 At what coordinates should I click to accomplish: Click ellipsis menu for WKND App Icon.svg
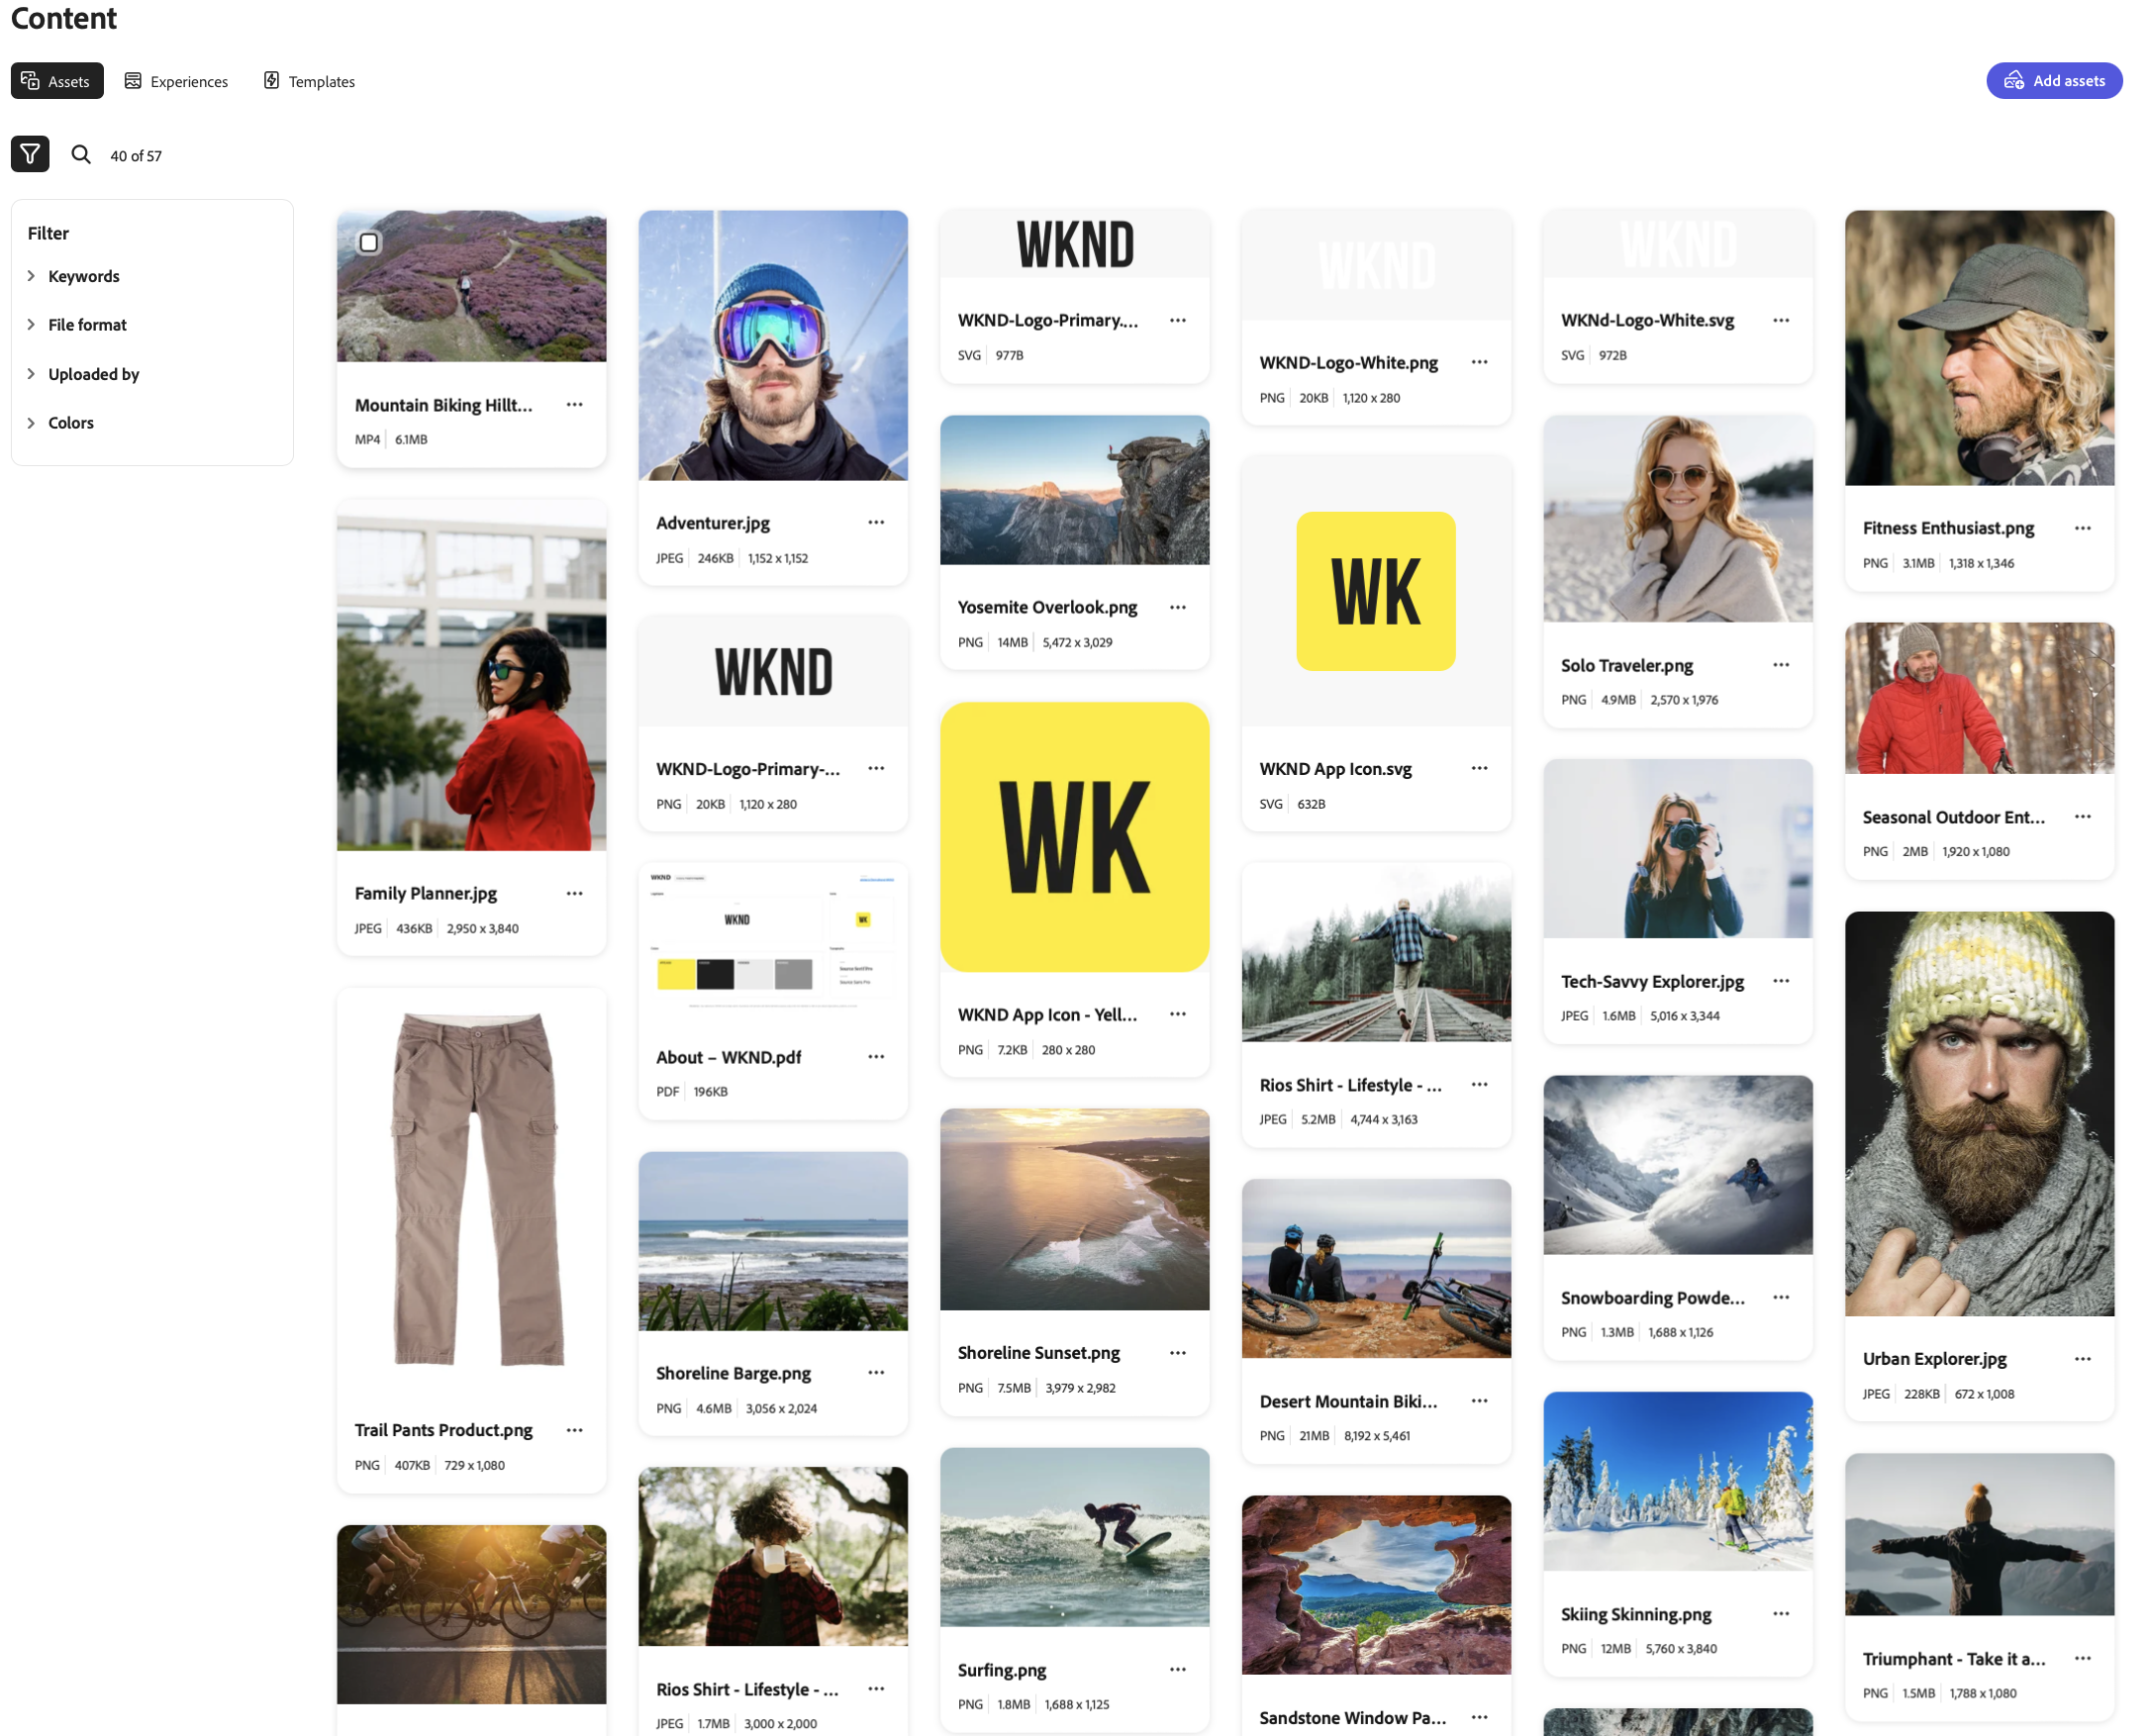[x=1479, y=768]
